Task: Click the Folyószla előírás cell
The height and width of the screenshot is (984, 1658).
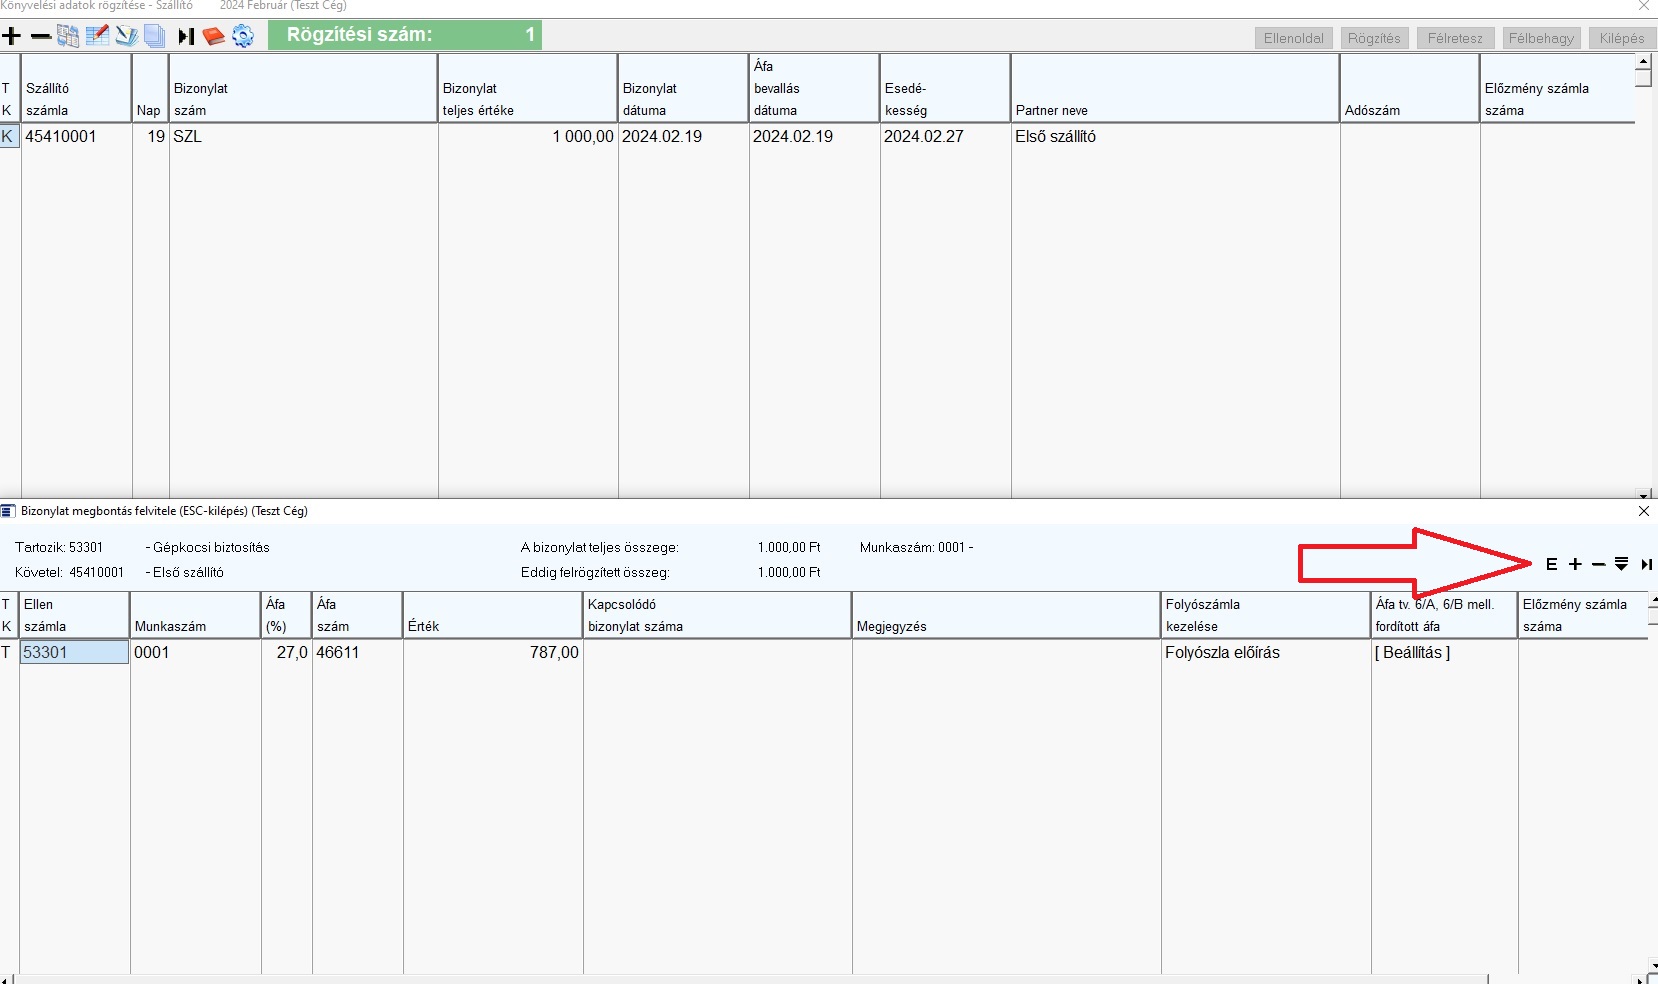Action: click(x=1222, y=653)
